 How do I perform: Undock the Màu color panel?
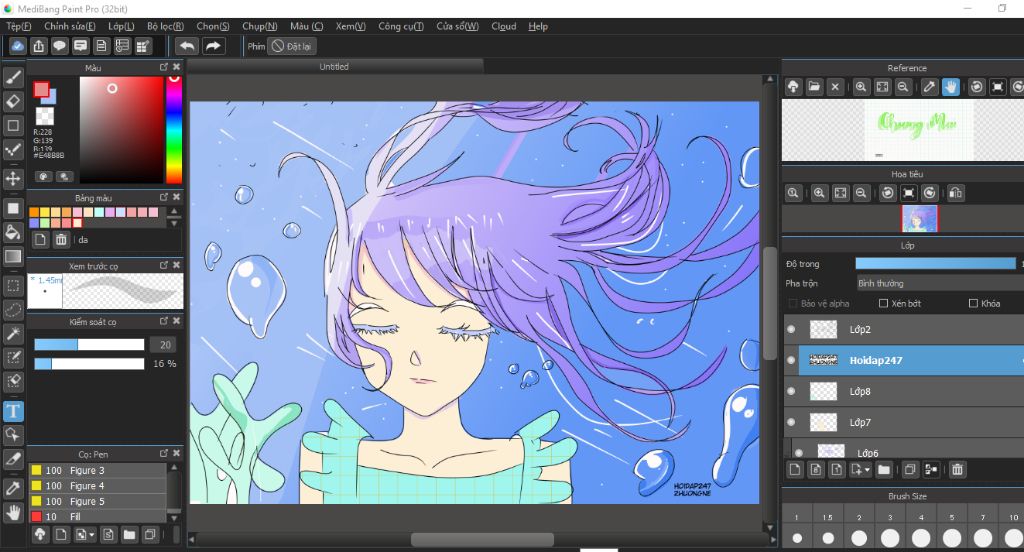(x=164, y=67)
